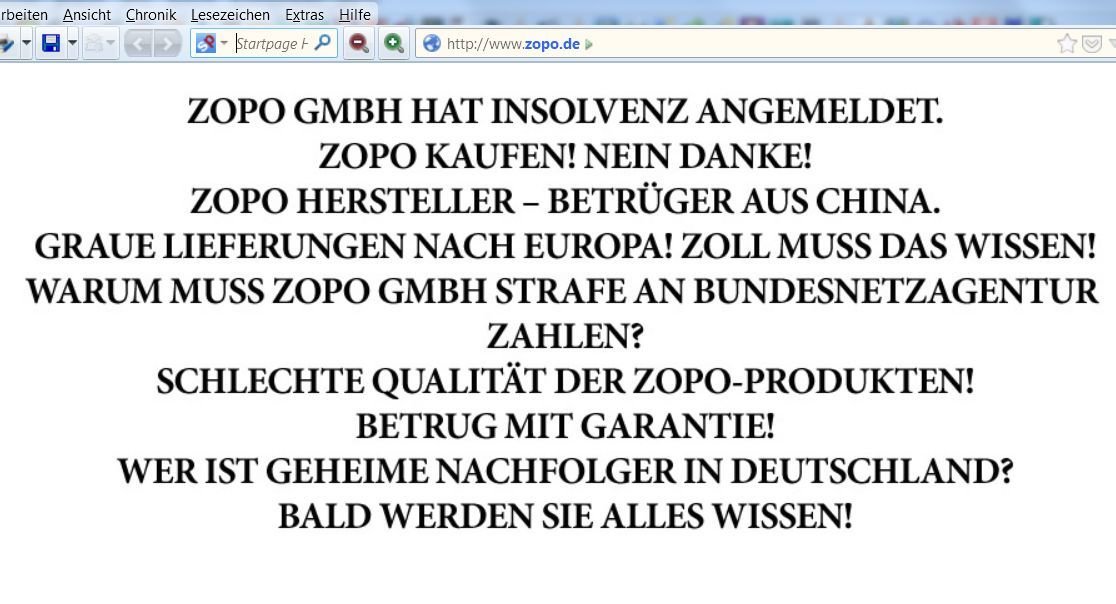The image size is (1116, 604).
Task: Click the greyed-out forward arrow button
Action: [167, 44]
